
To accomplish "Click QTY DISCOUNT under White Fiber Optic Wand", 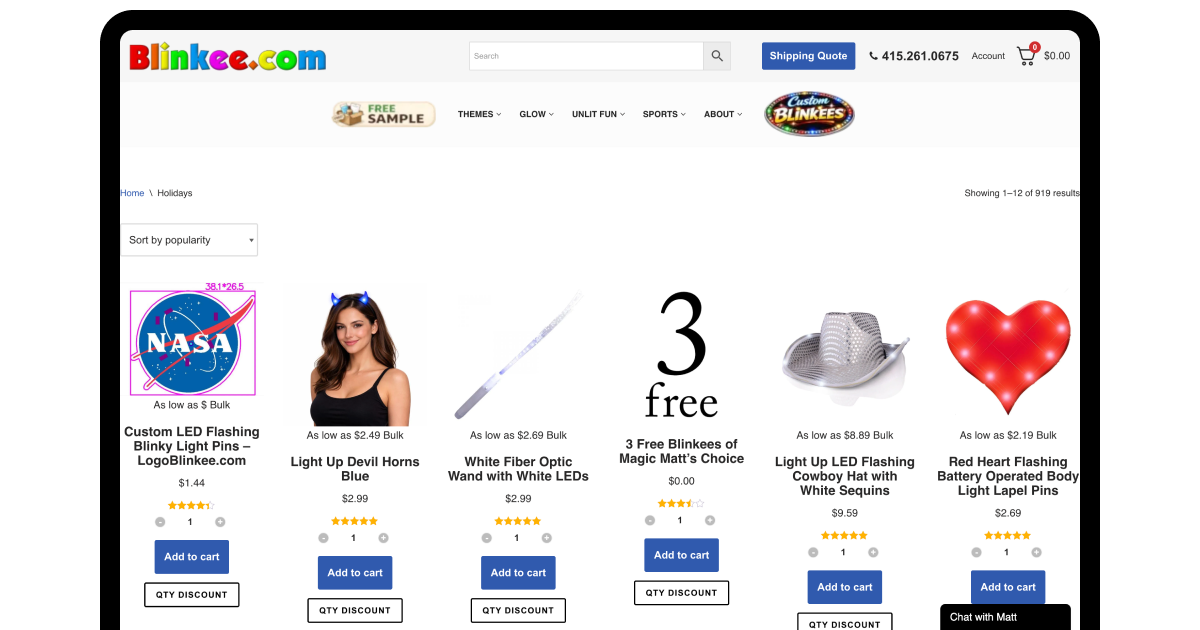I will pyautogui.click(x=518, y=610).
